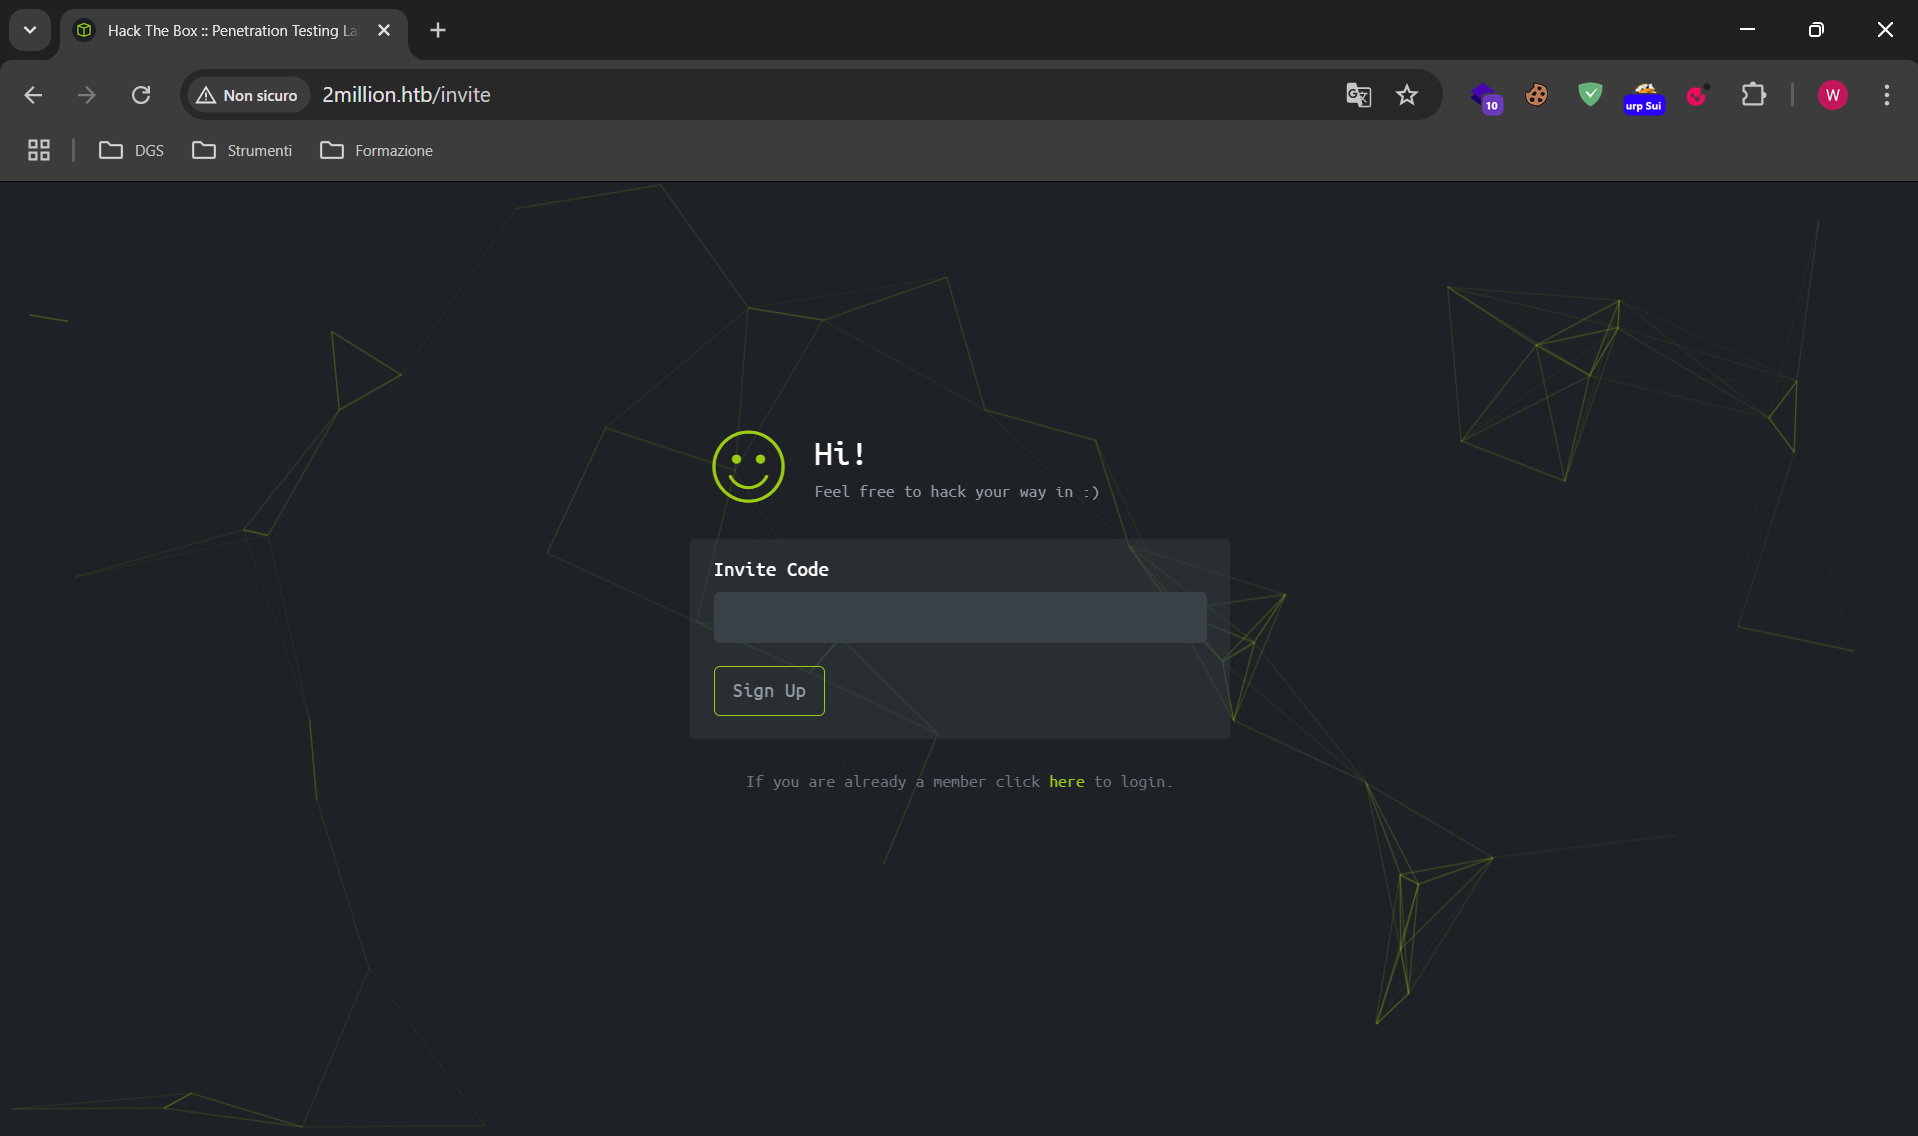Image resolution: width=1918 pixels, height=1136 pixels.
Task: Click the forward navigation arrow
Action: (87, 95)
